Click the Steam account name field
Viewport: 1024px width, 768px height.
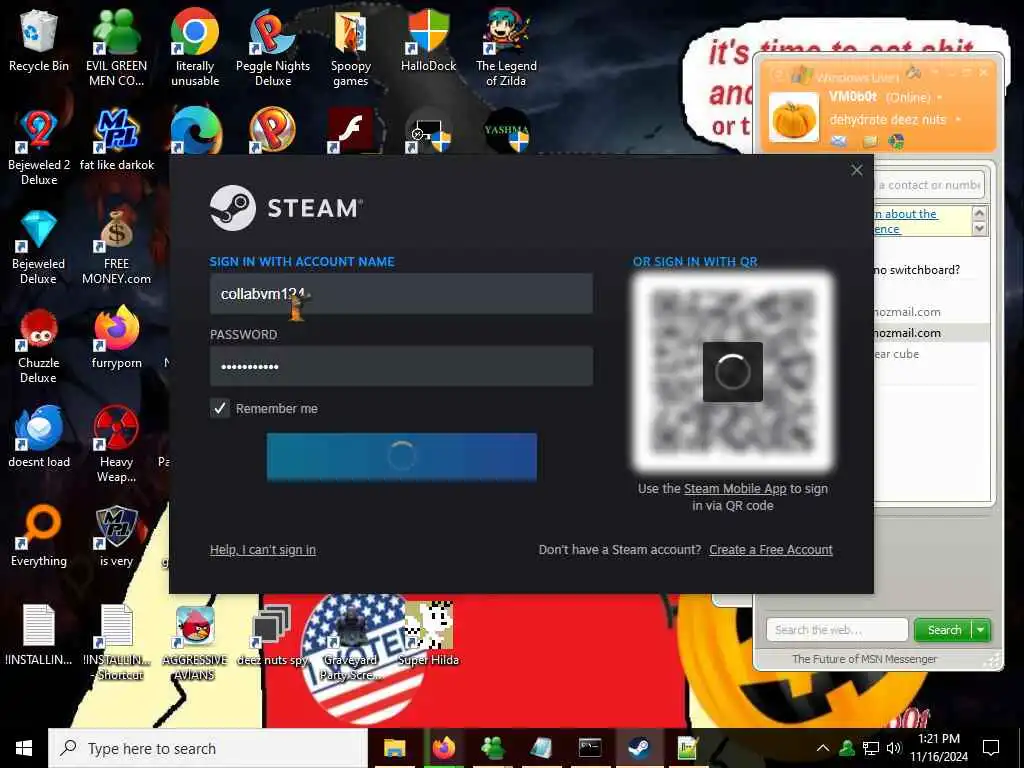tap(401, 294)
